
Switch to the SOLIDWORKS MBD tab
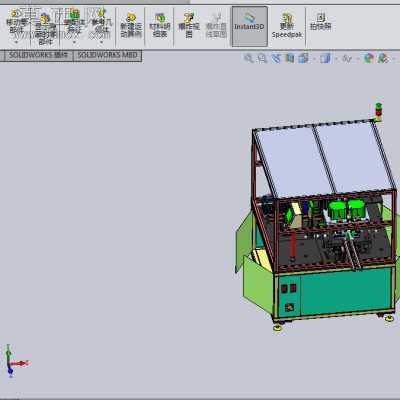coord(107,55)
